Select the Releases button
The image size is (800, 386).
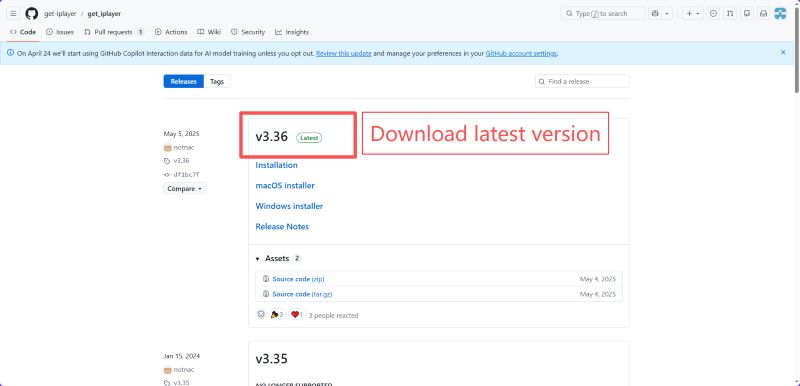click(184, 82)
